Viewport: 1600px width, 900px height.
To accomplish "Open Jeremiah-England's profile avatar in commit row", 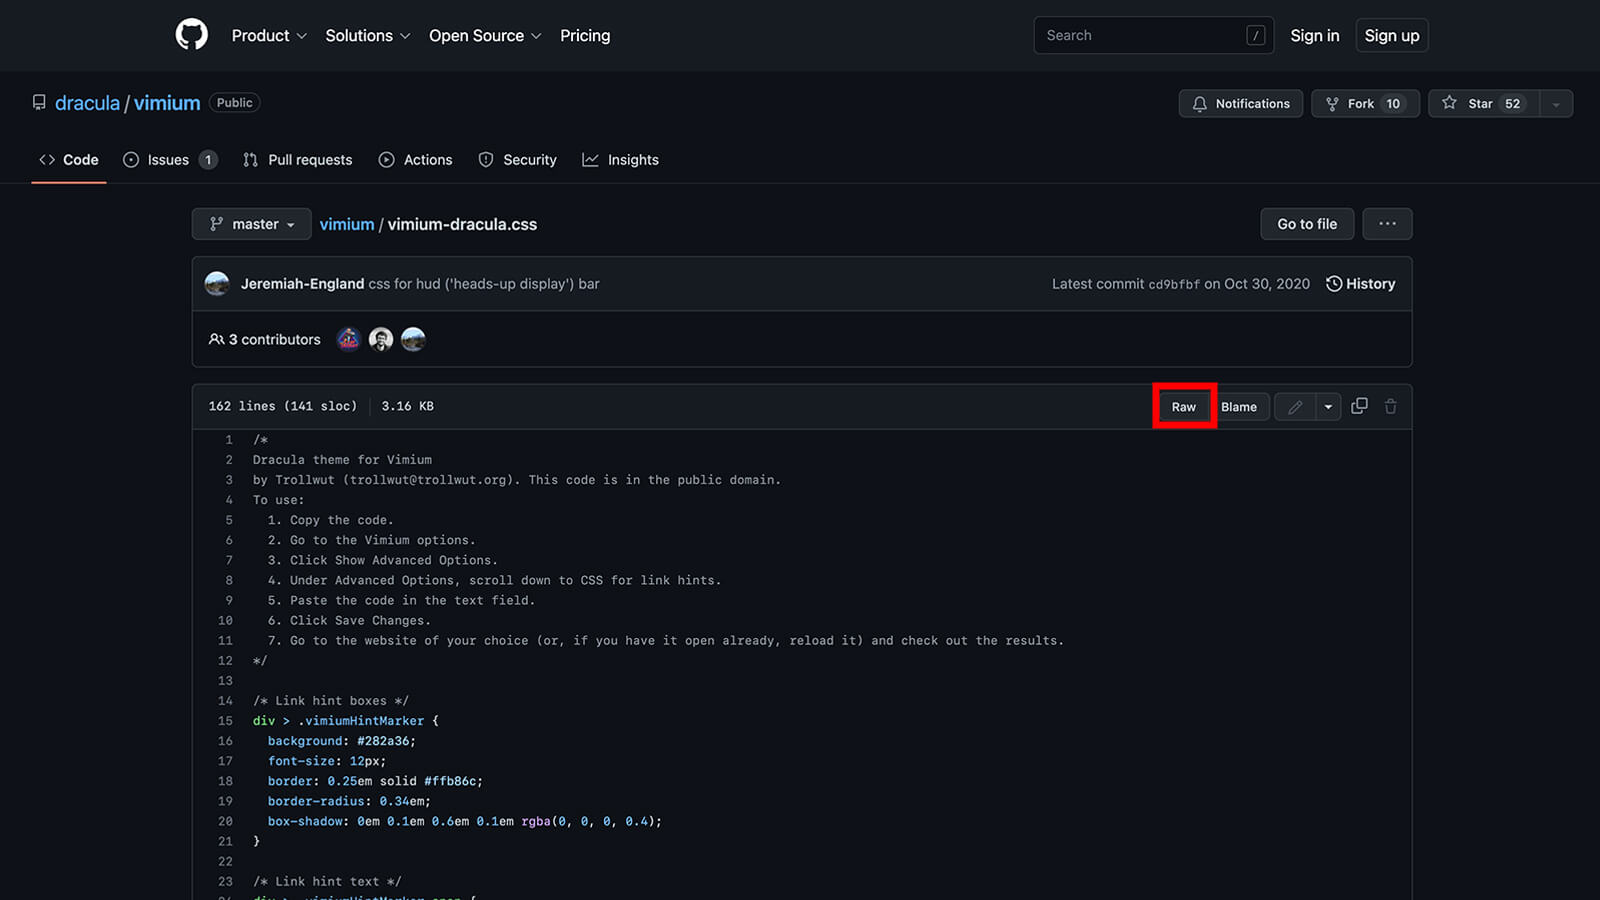I will coord(217,284).
